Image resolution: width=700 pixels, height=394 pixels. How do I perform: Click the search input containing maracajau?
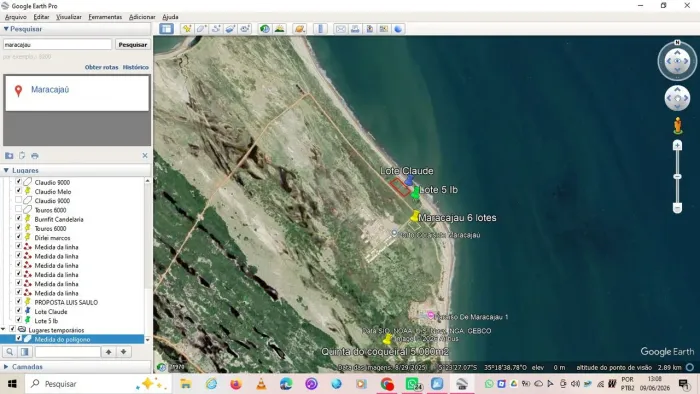57,45
